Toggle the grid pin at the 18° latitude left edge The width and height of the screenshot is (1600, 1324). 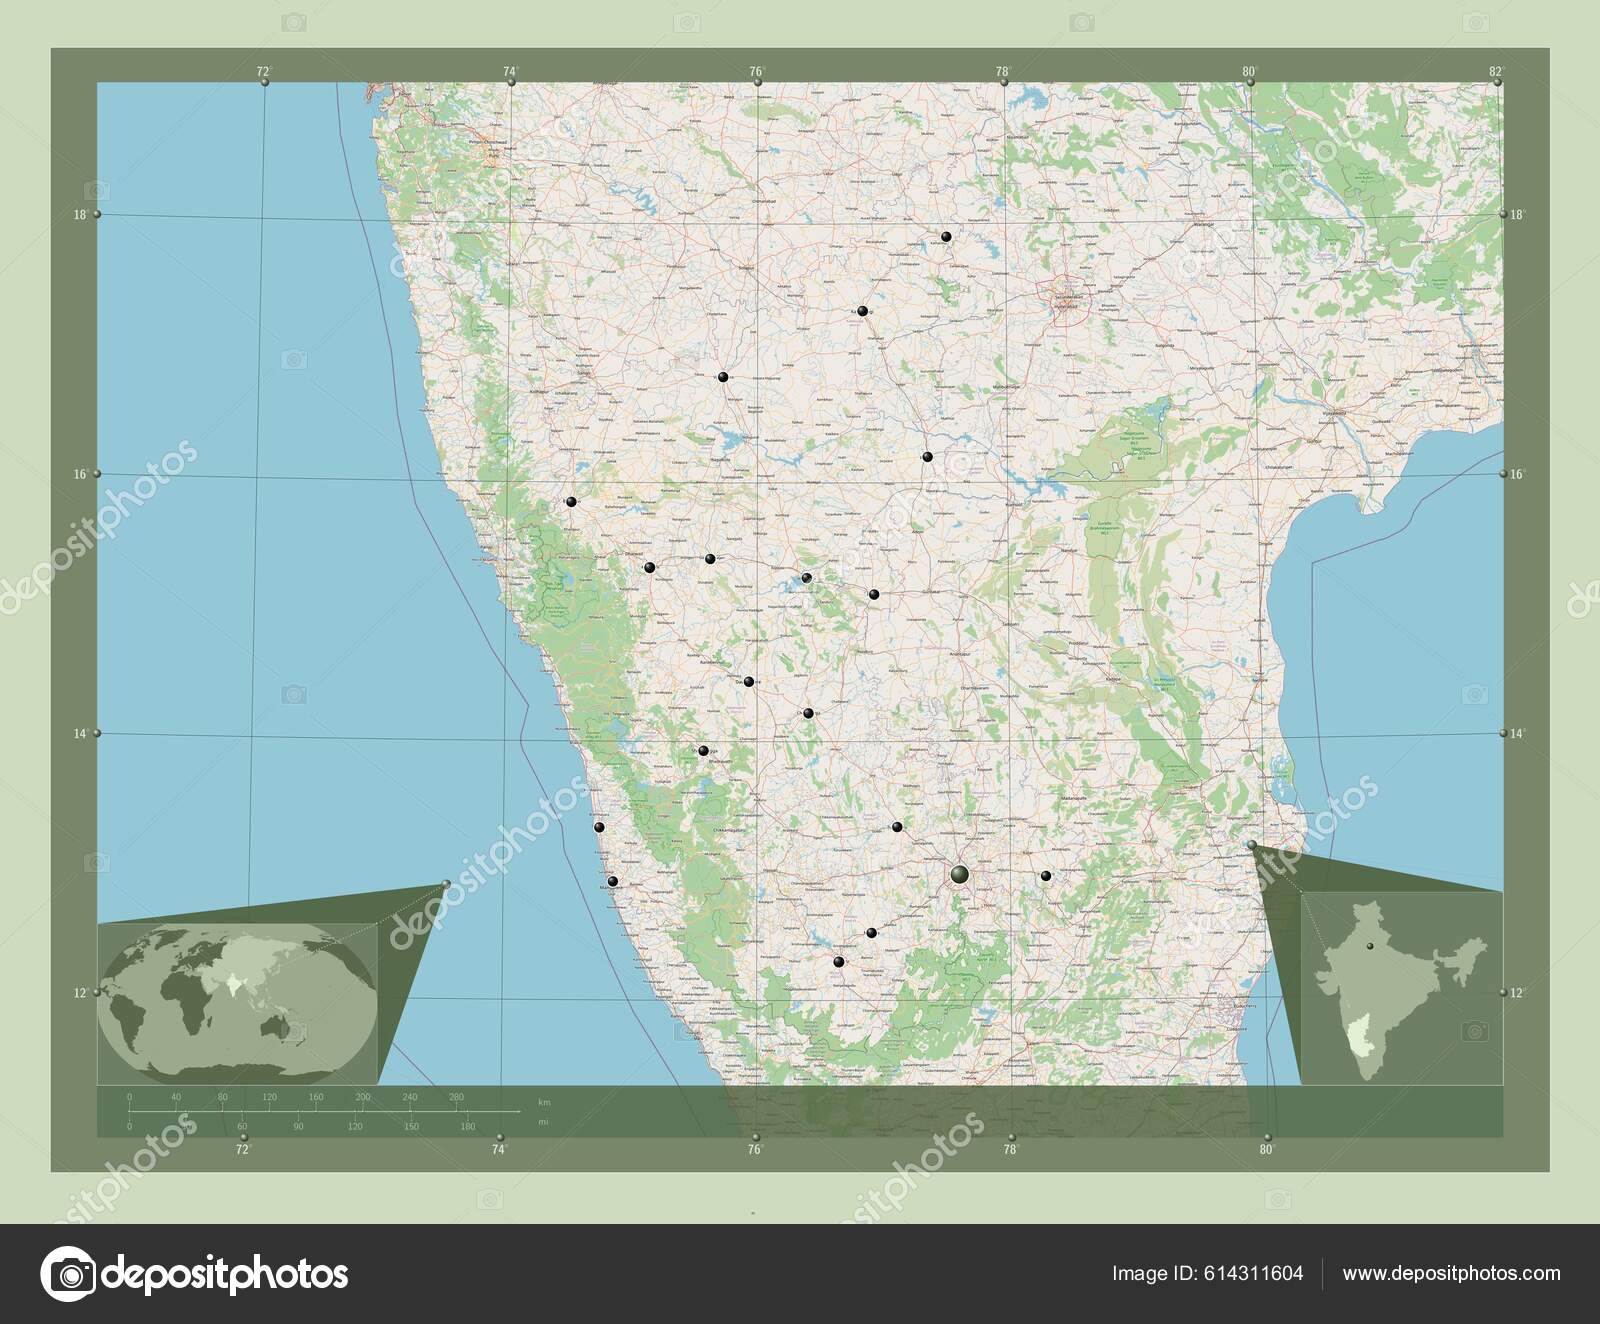95,213
